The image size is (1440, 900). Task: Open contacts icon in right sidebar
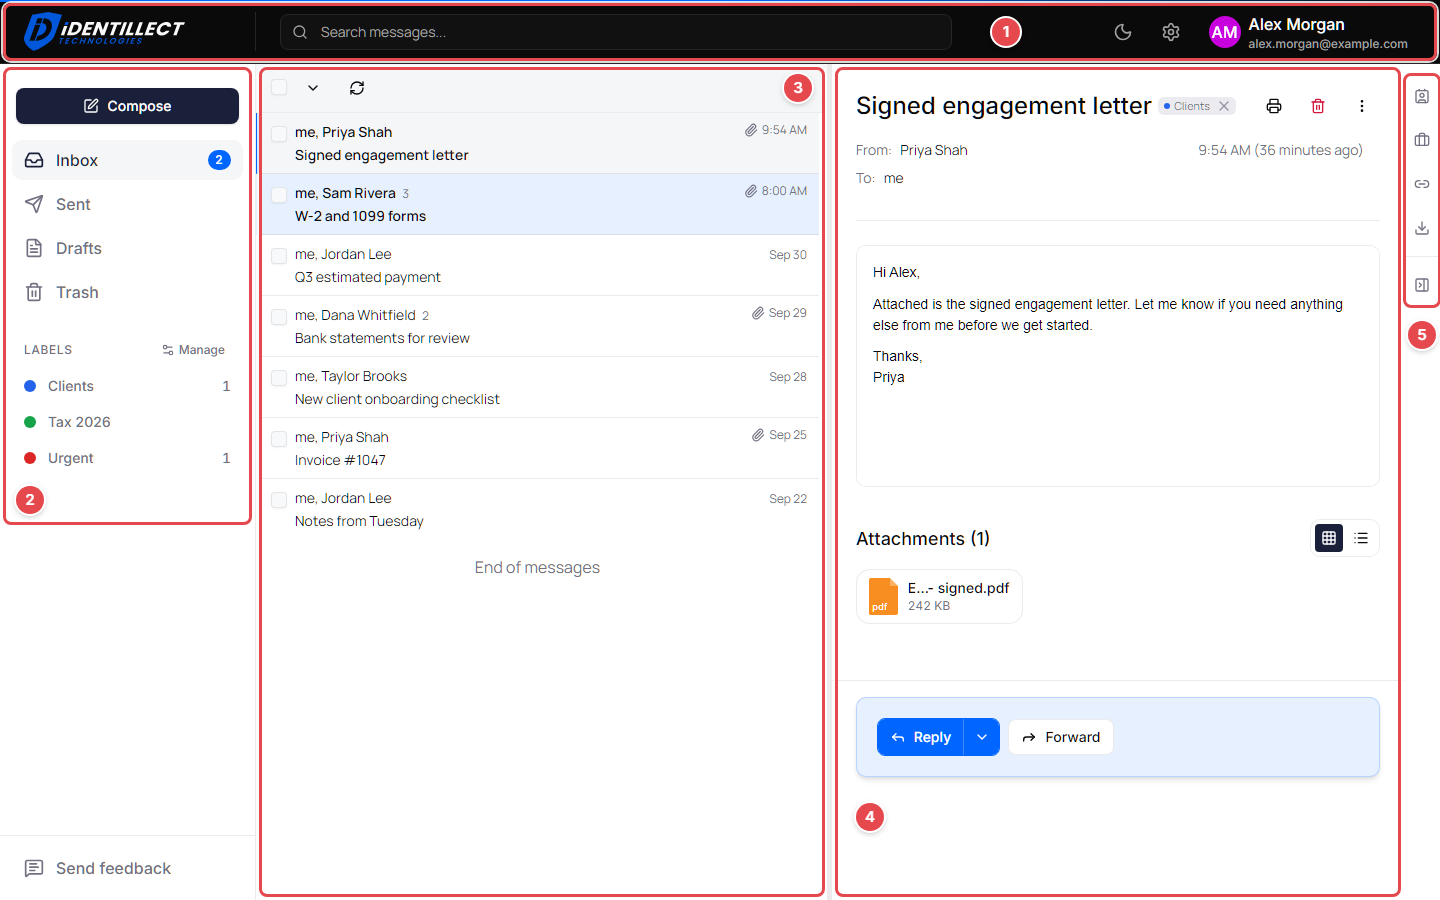pos(1422,96)
